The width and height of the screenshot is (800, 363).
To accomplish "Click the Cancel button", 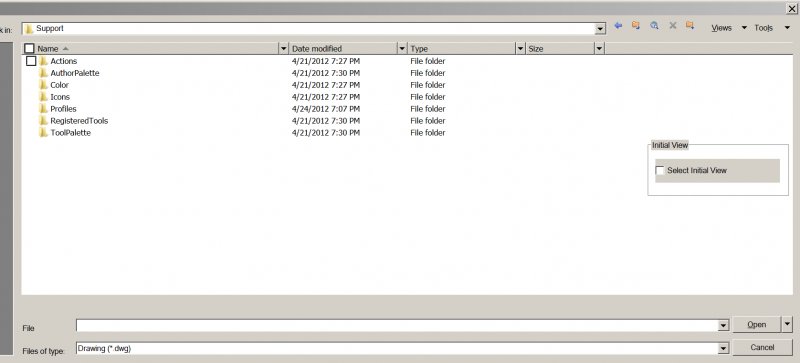I will (x=762, y=347).
